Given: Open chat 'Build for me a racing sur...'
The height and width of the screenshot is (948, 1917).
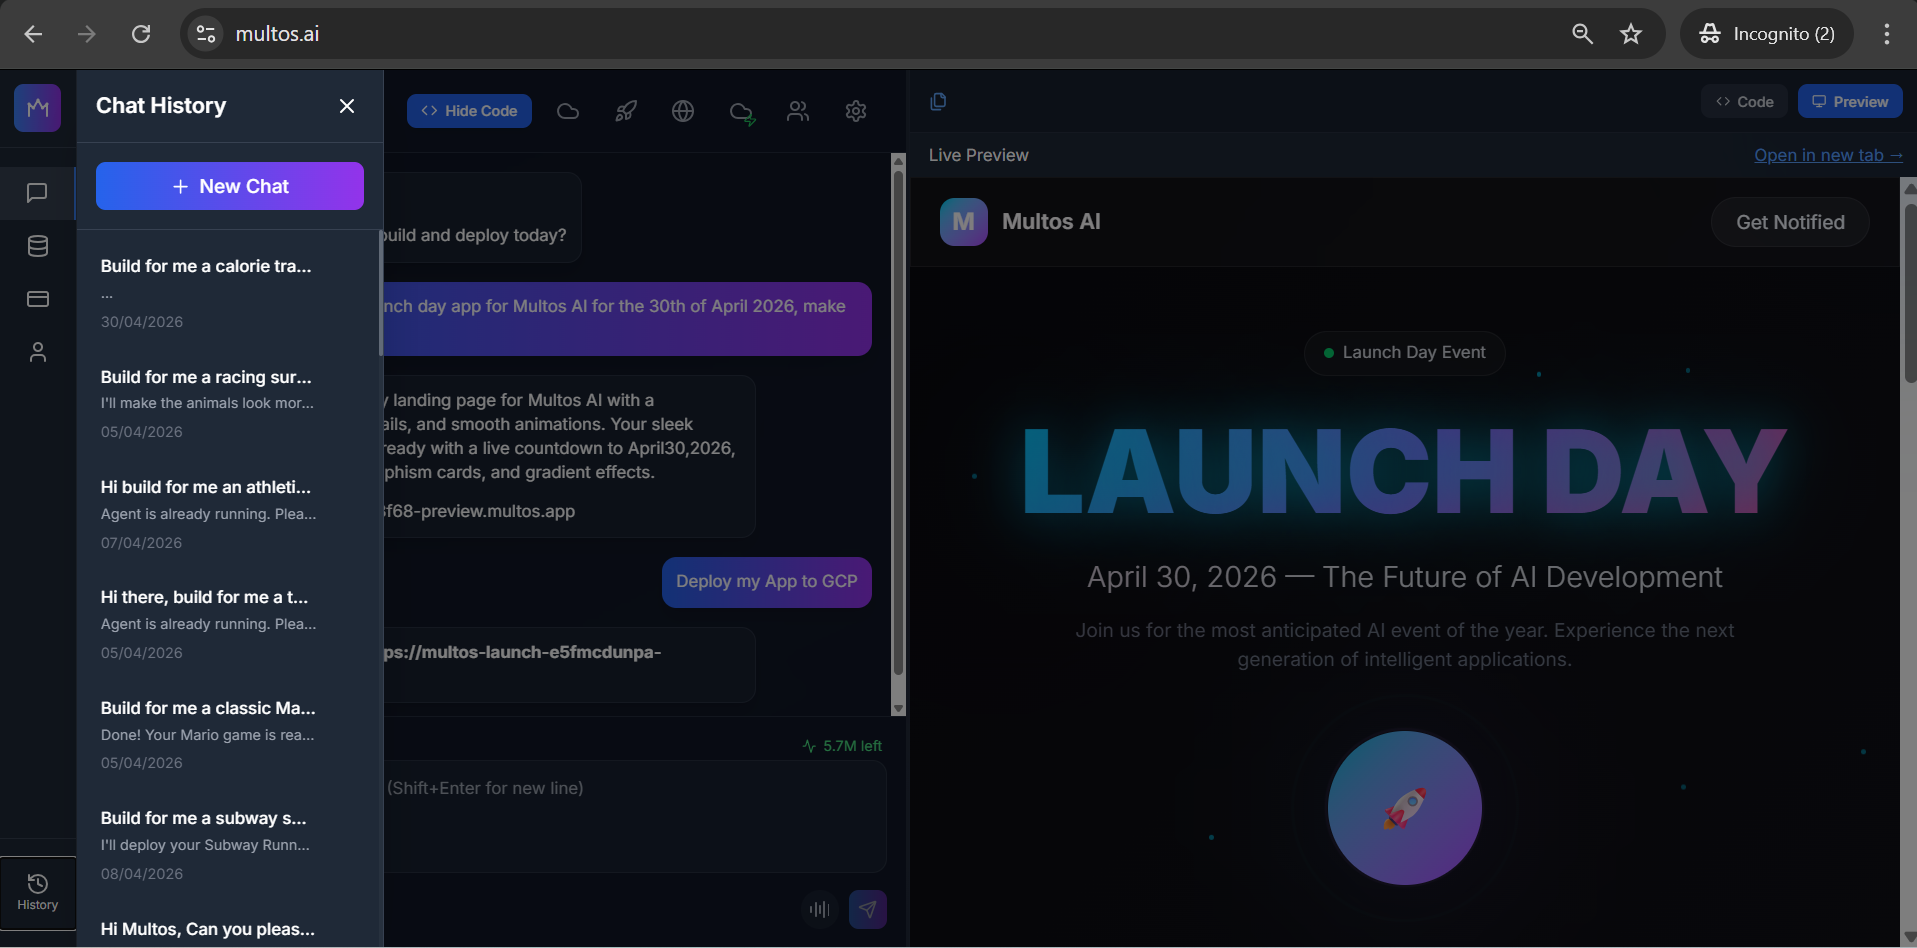Looking at the screenshot, I should coord(228,404).
